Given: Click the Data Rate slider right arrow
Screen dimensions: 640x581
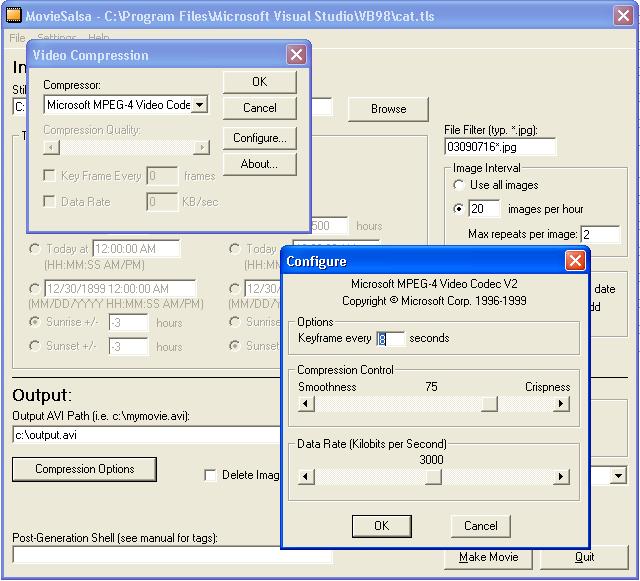Looking at the screenshot, I should point(561,477).
